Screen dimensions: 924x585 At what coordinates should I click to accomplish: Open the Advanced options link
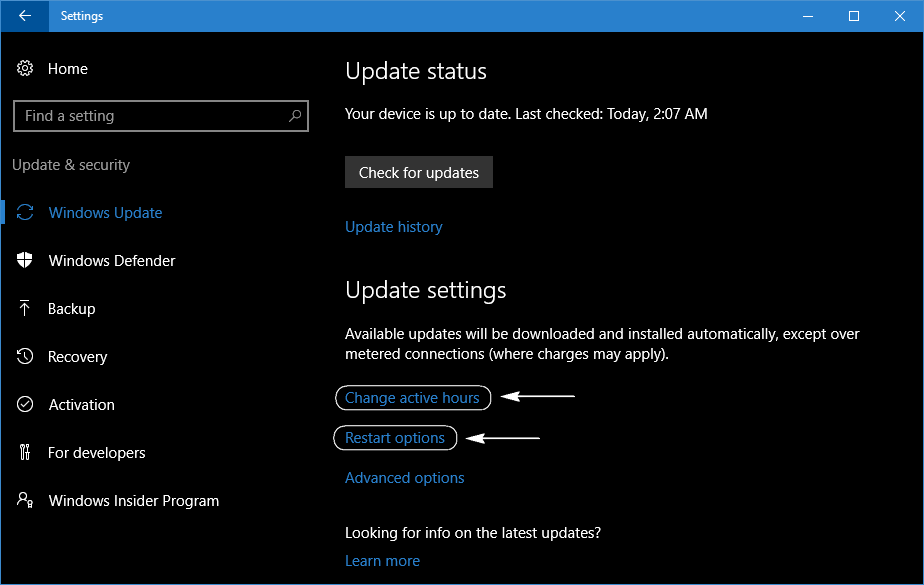click(405, 478)
